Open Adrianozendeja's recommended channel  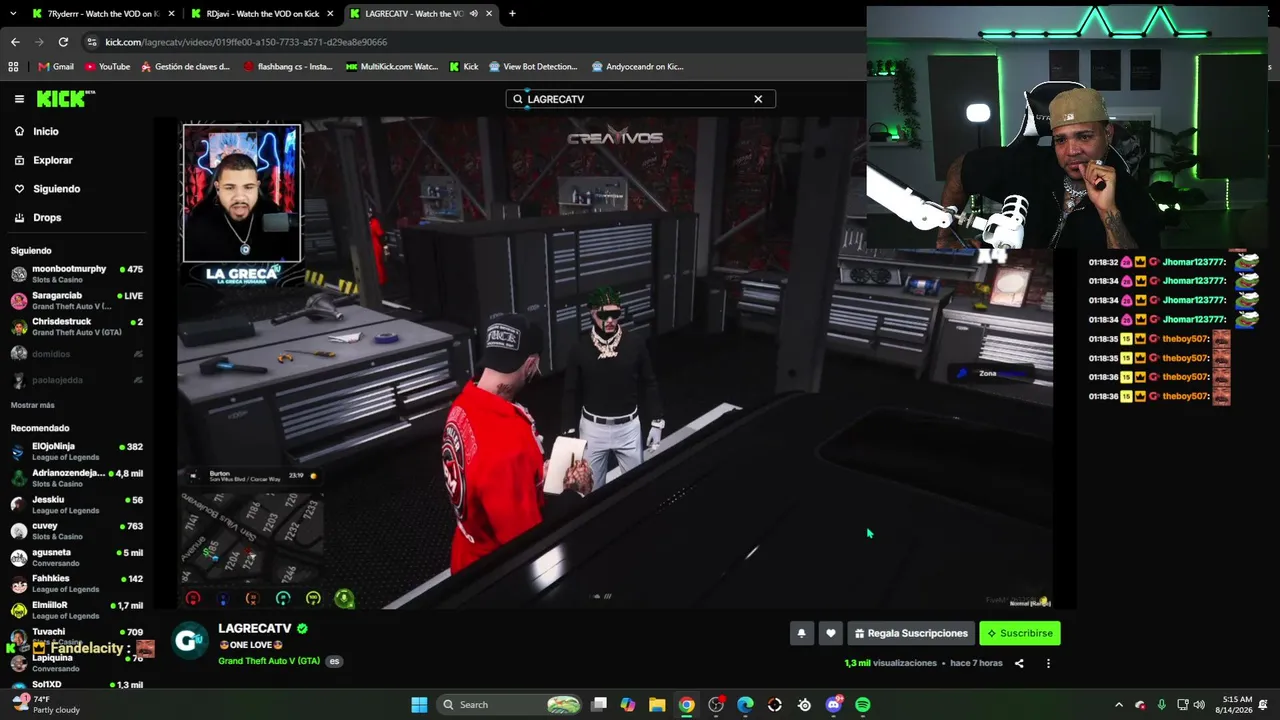(x=77, y=478)
